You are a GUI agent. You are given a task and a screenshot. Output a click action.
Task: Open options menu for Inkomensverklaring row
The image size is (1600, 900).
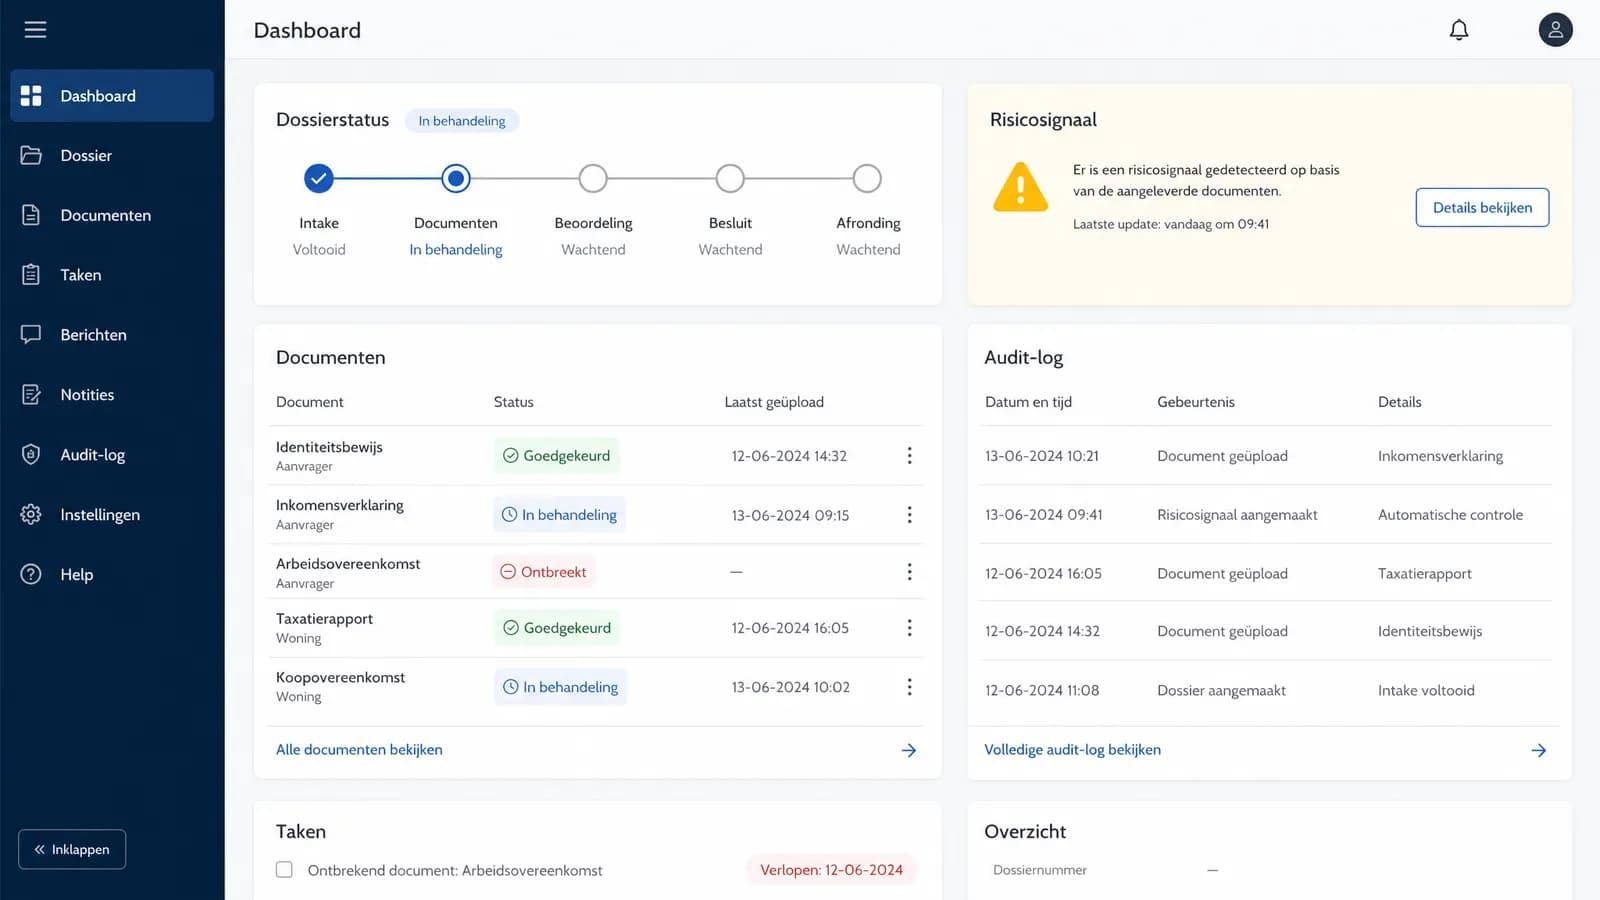[909, 515]
